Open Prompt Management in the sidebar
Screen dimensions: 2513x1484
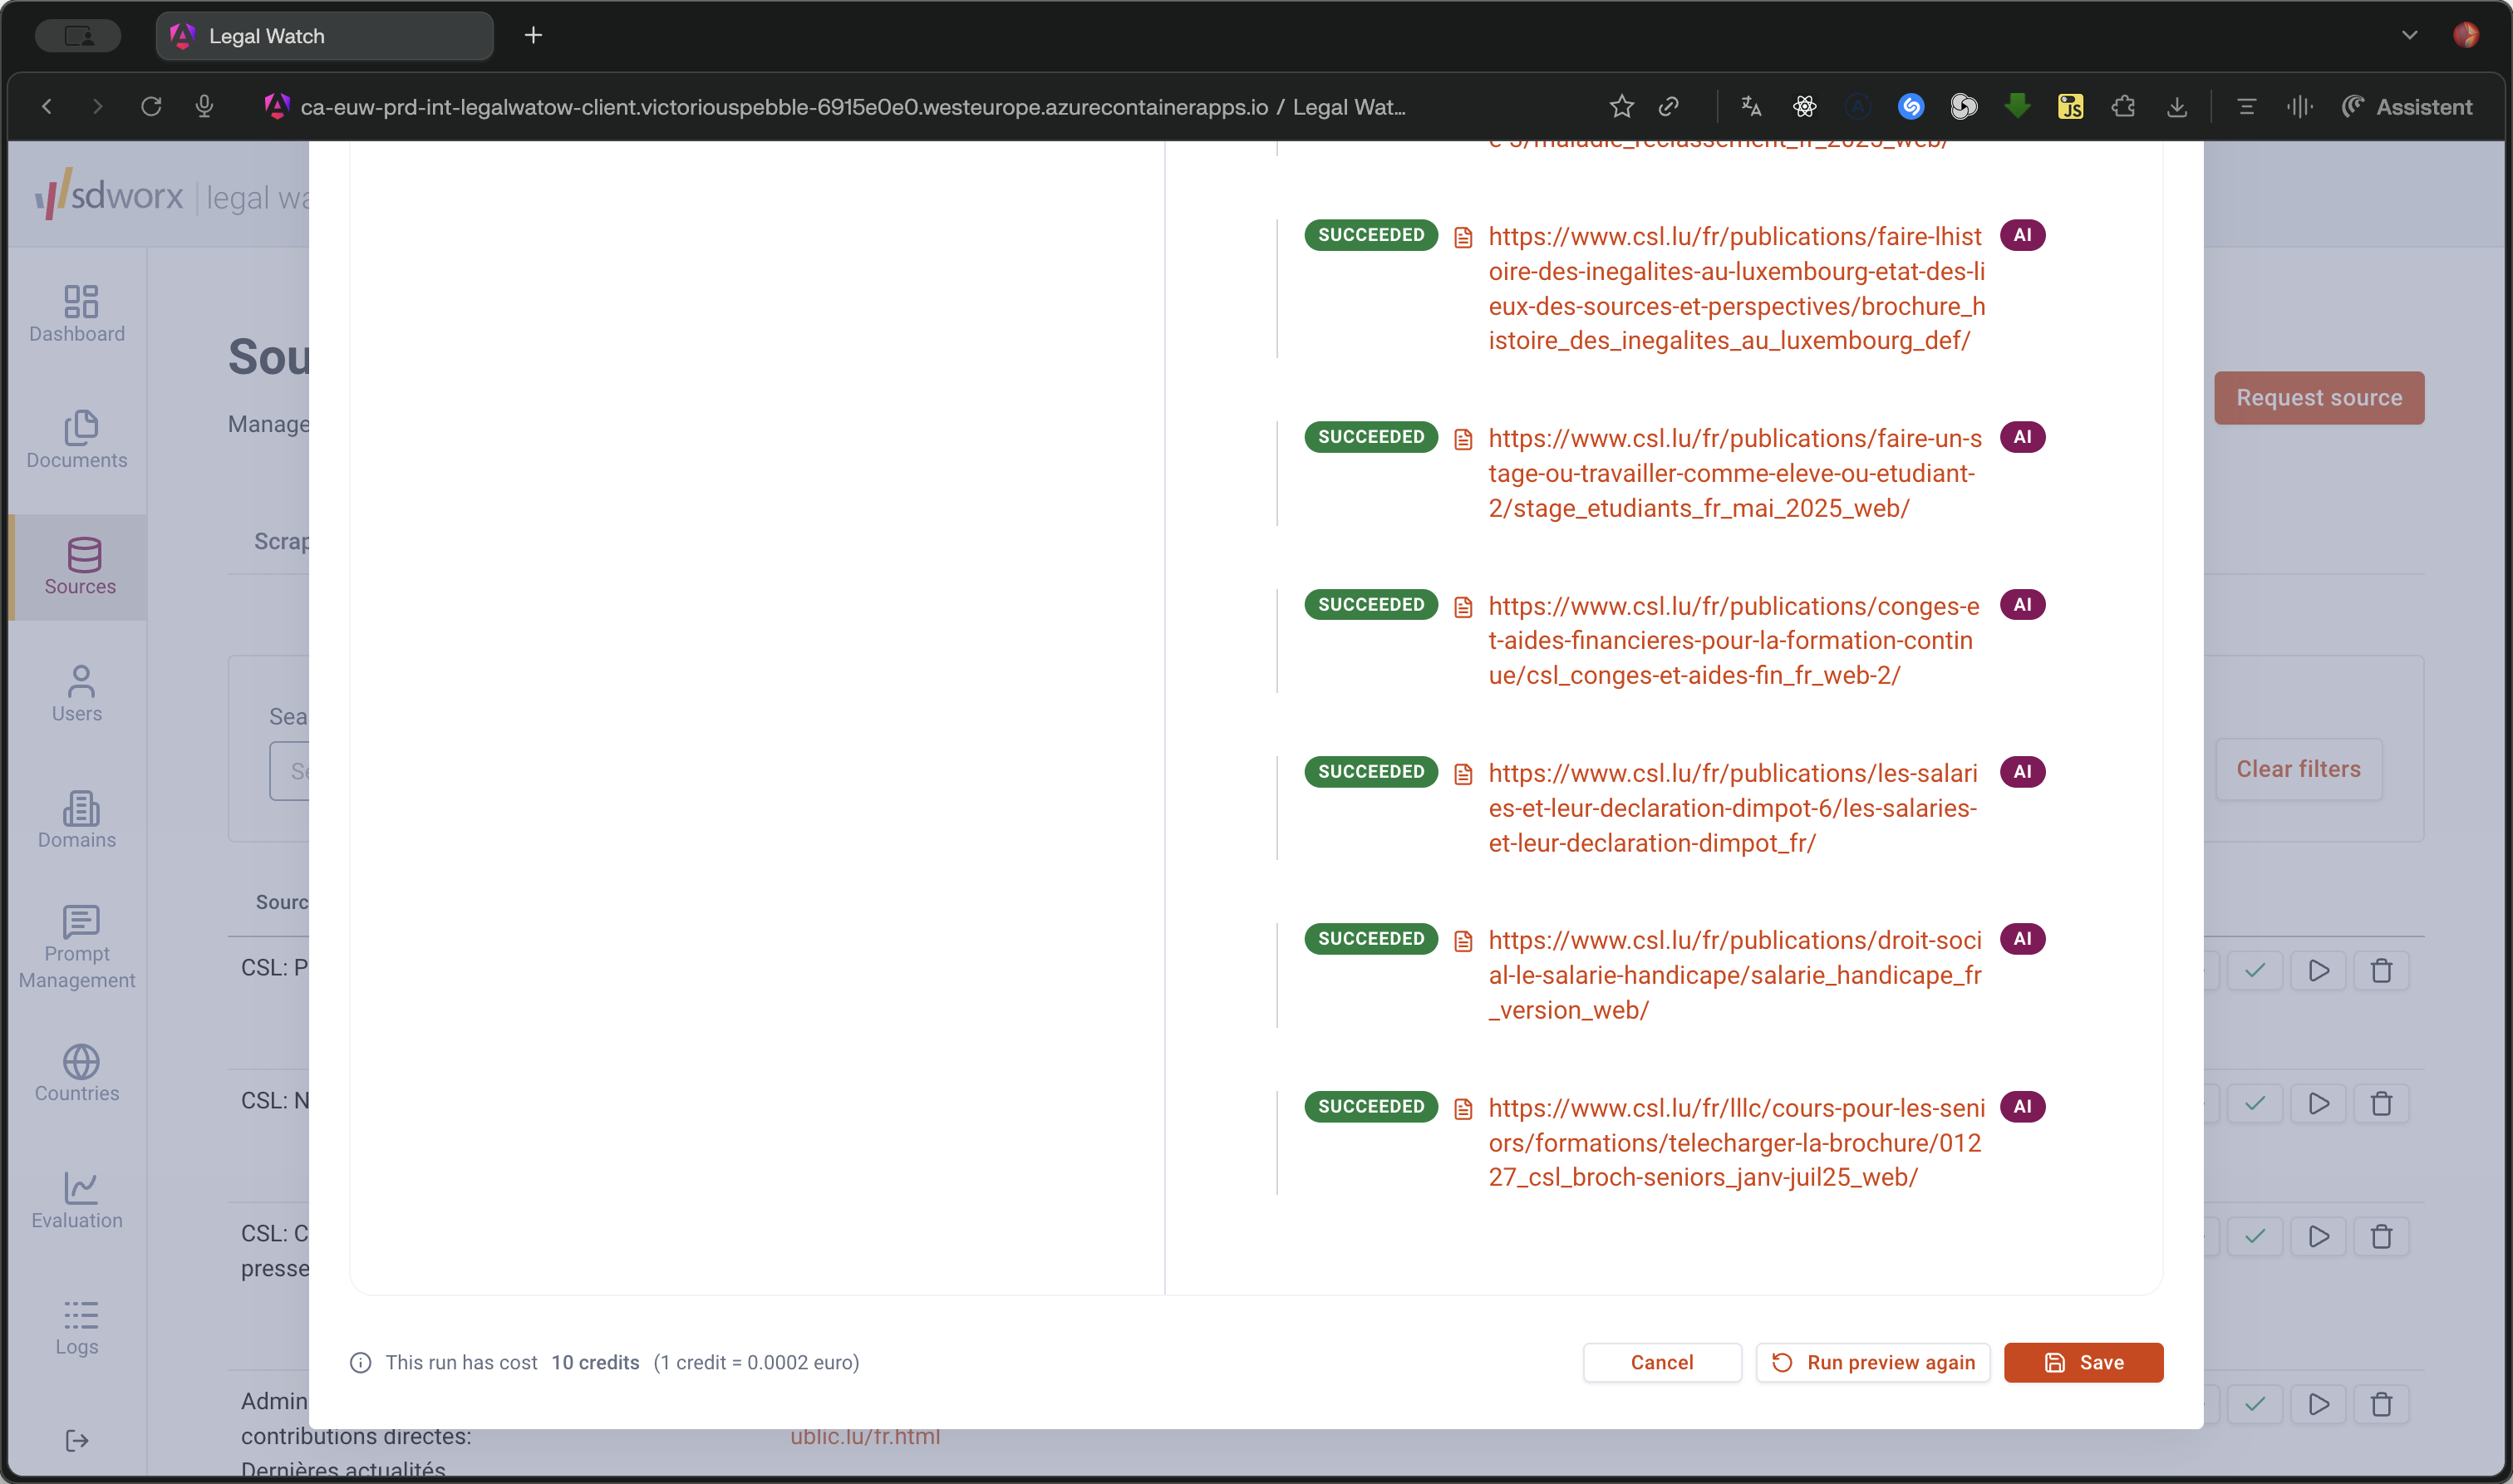[77, 948]
